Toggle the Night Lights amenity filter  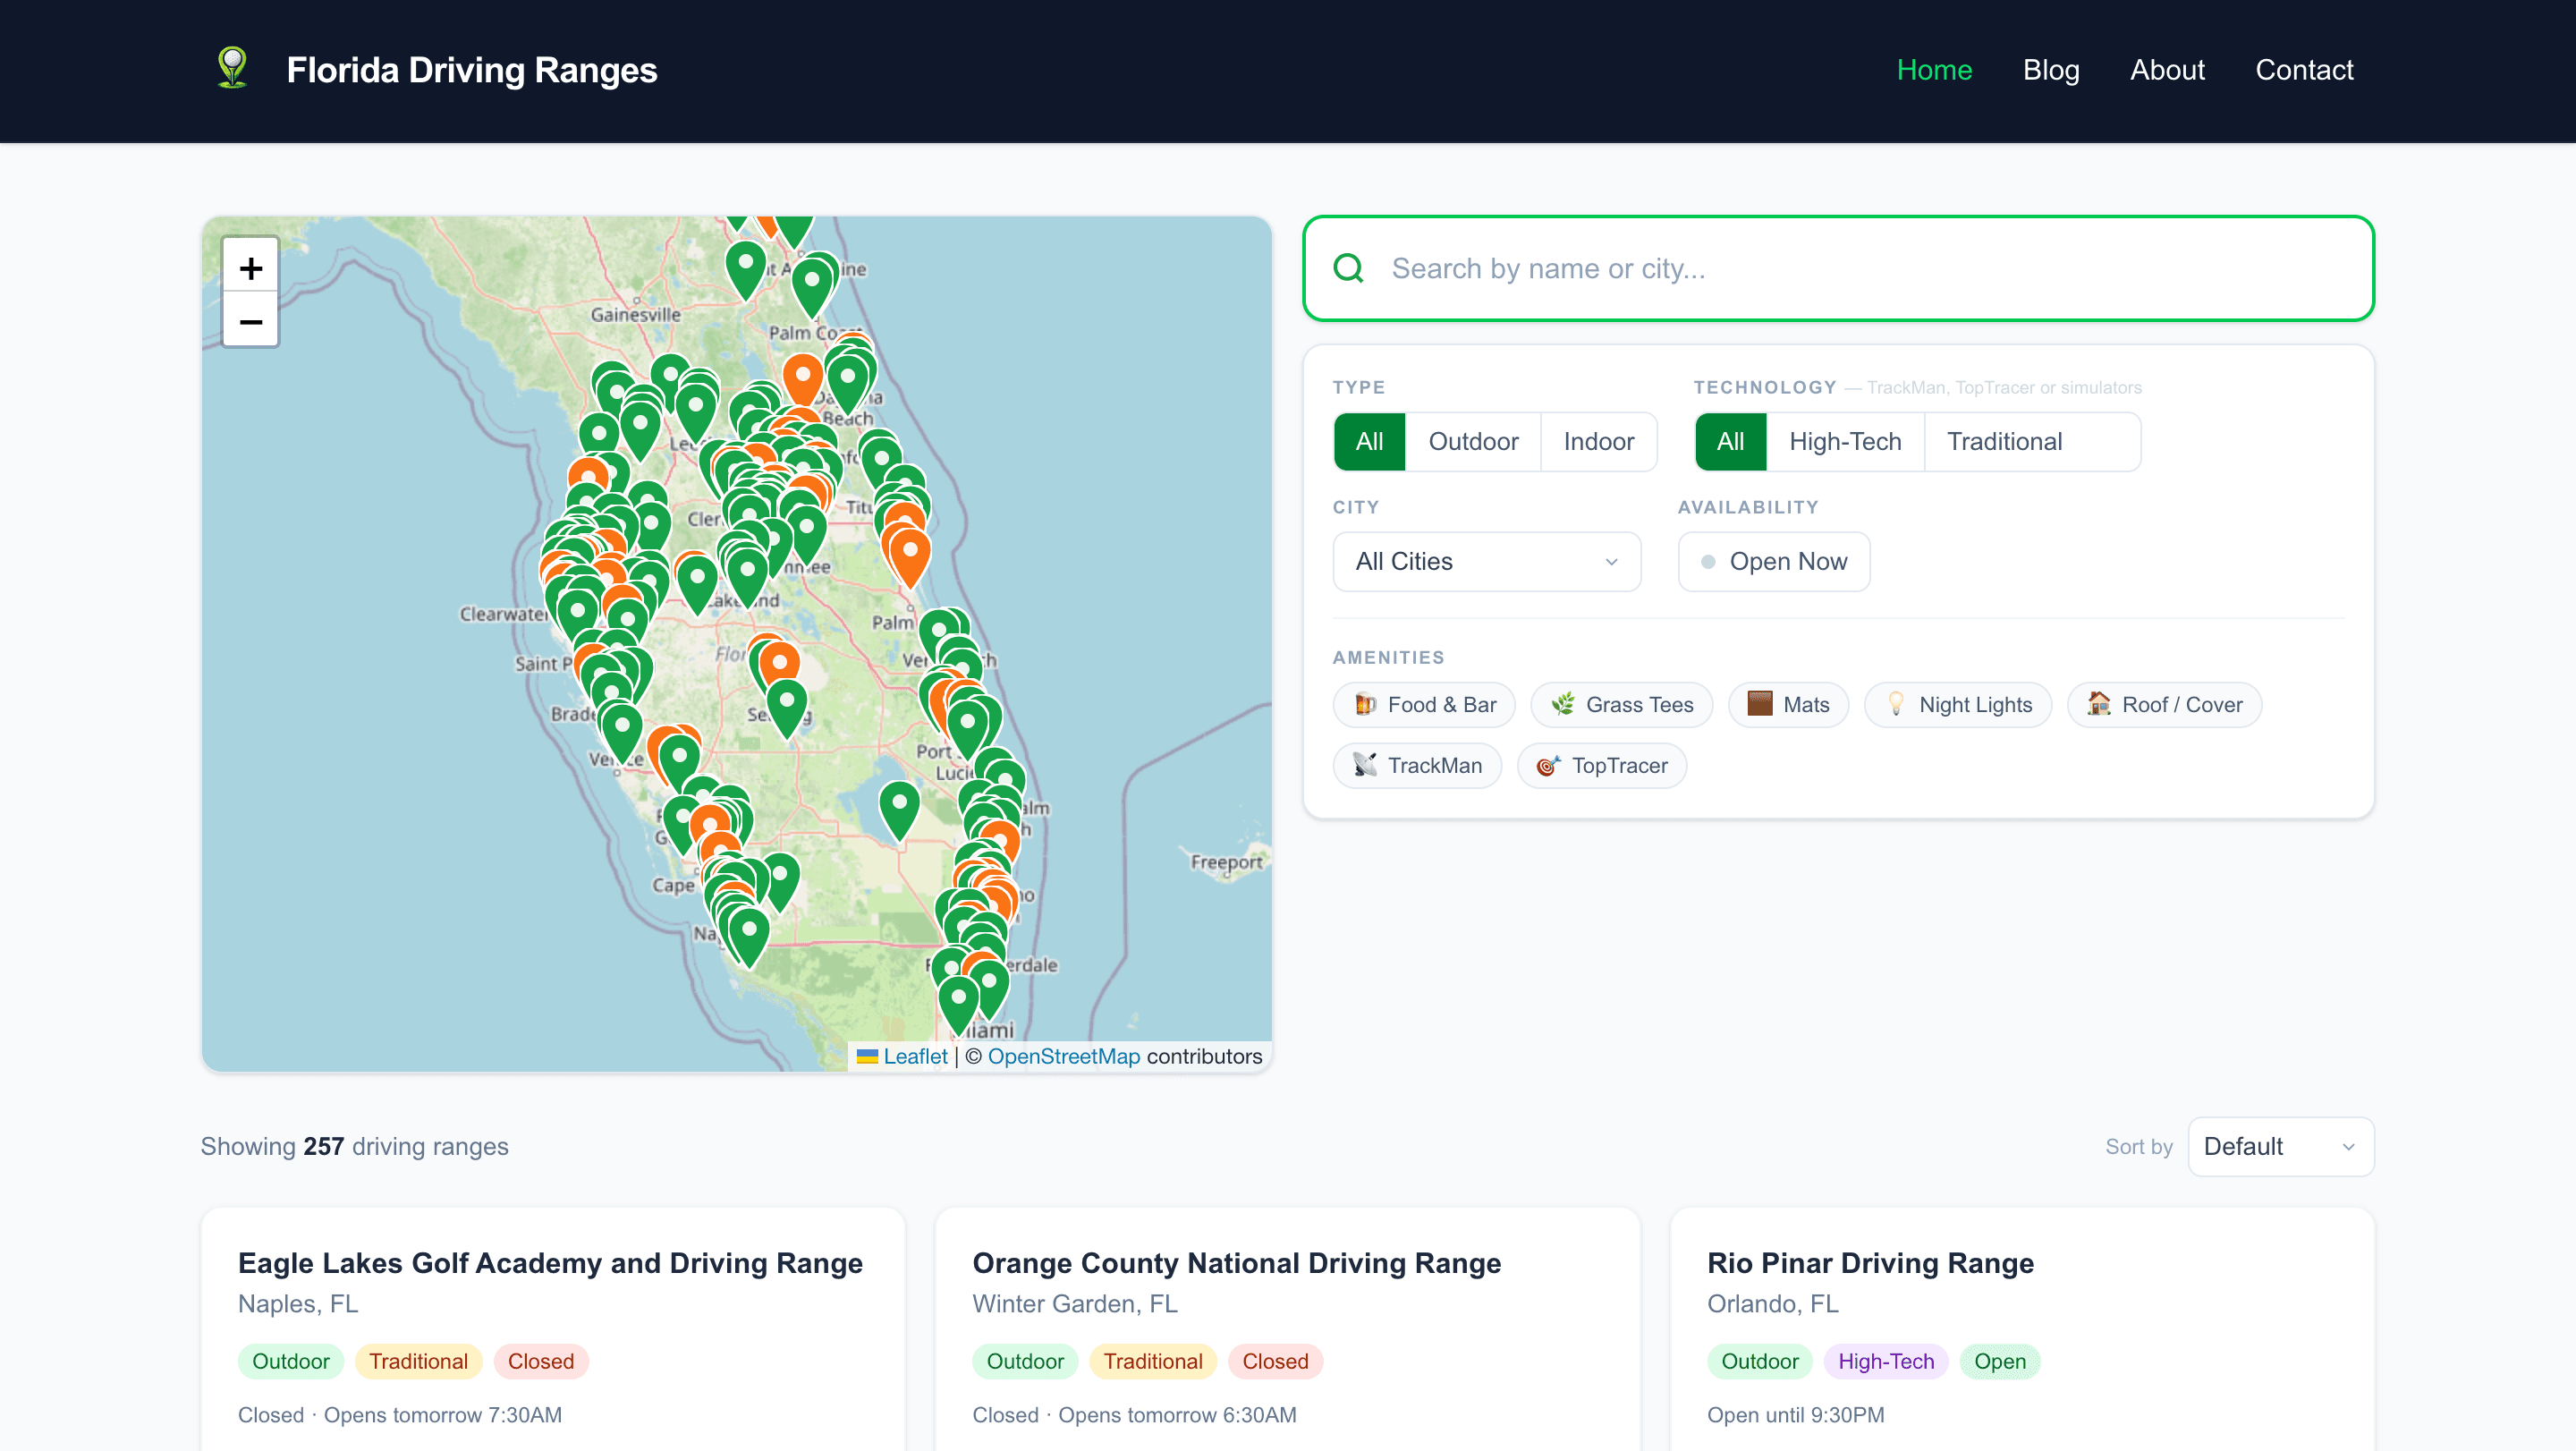[x=1957, y=704]
